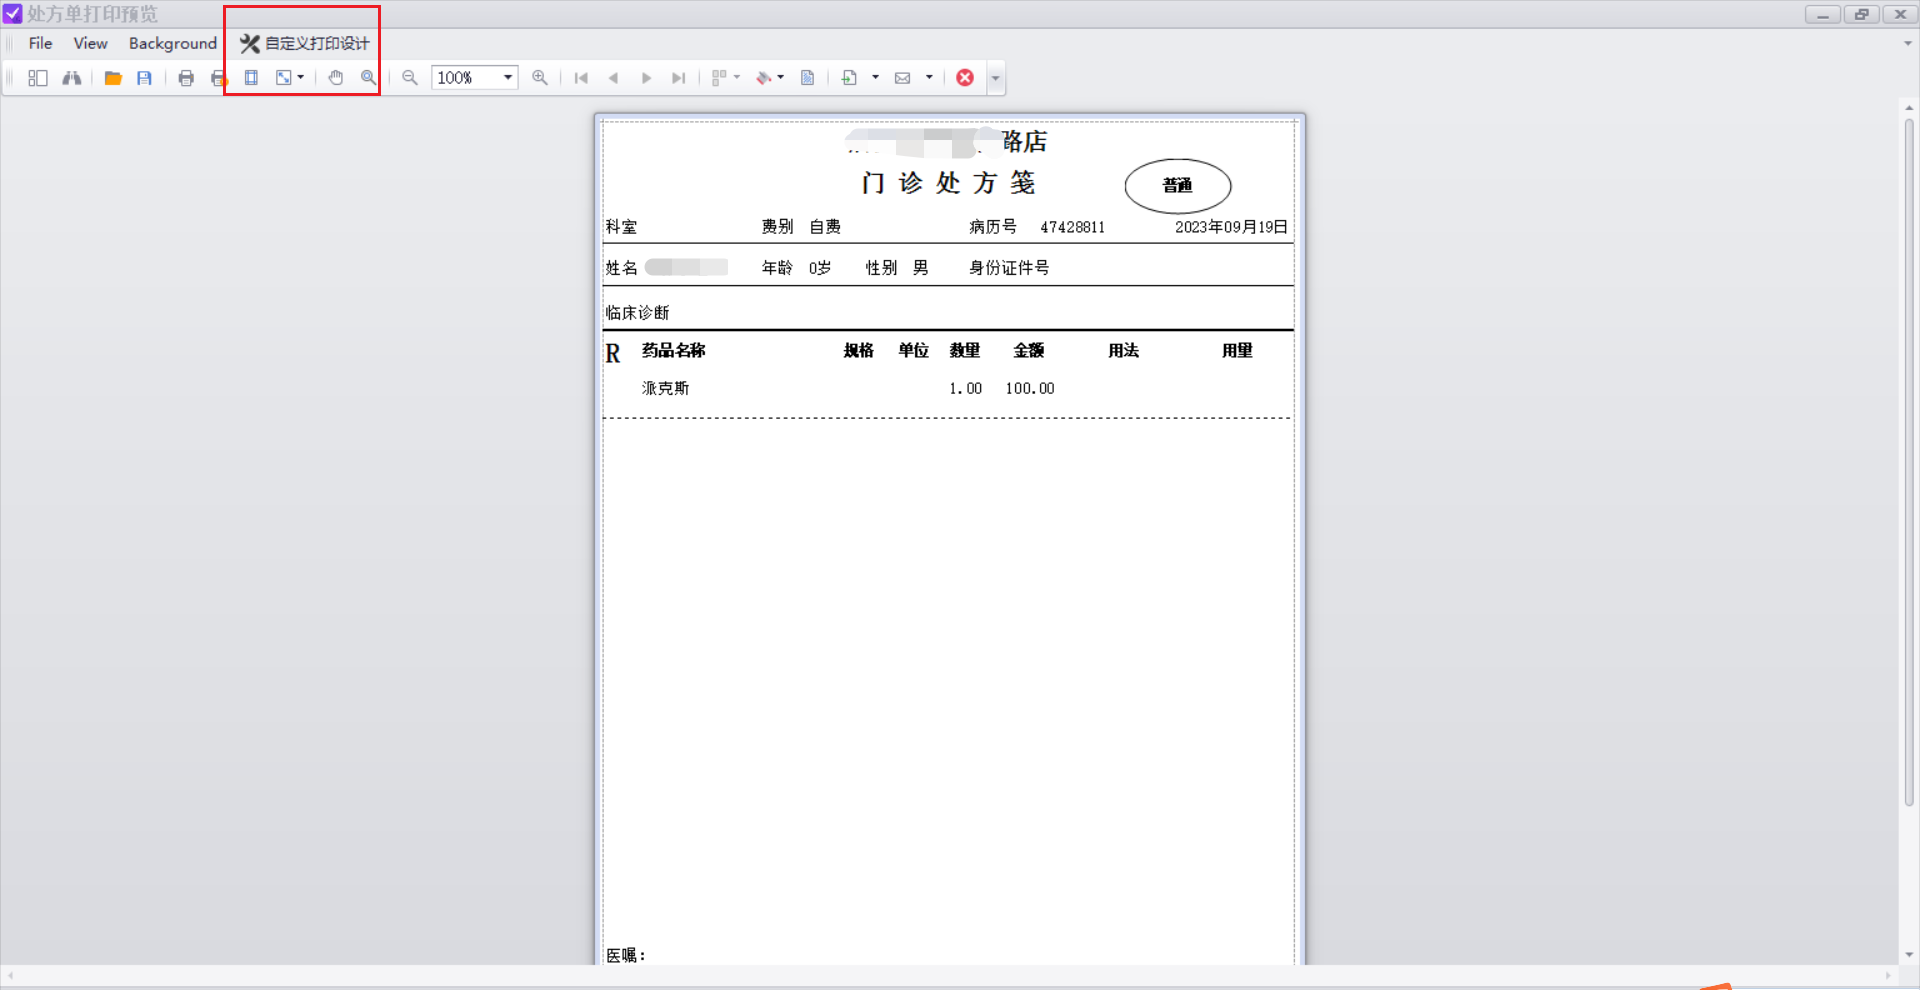The image size is (1920, 990).
Task: Click the watermark icon
Action: pos(808,78)
